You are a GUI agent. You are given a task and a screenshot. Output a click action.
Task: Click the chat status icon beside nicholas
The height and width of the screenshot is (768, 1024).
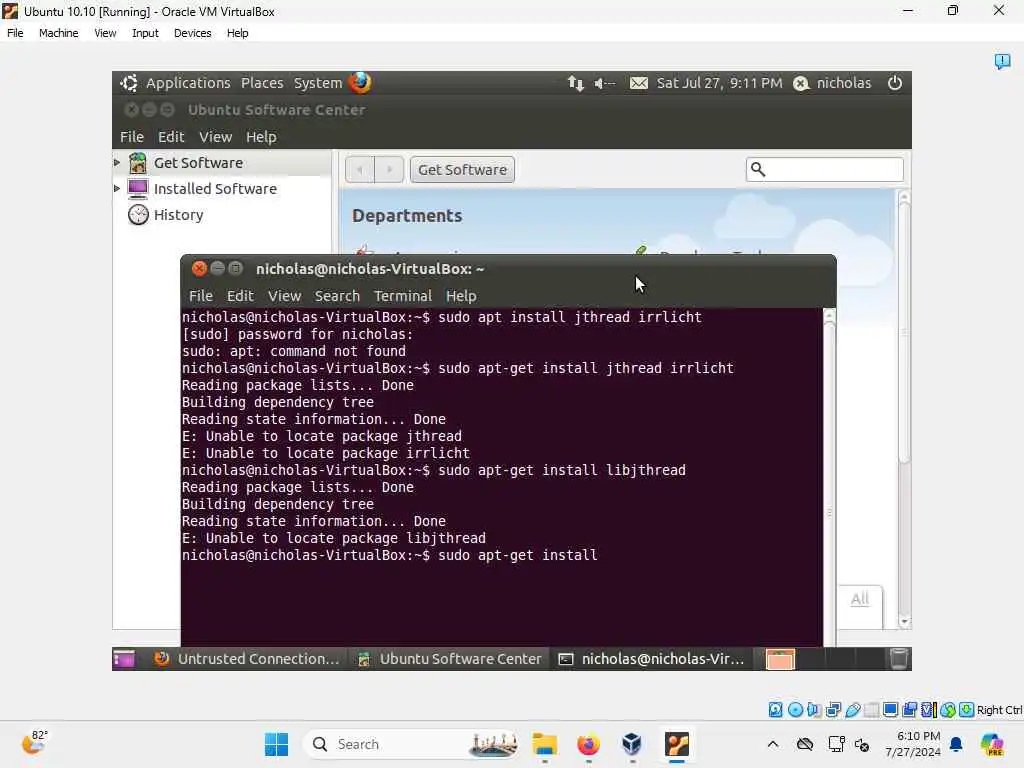tap(801, 84)
